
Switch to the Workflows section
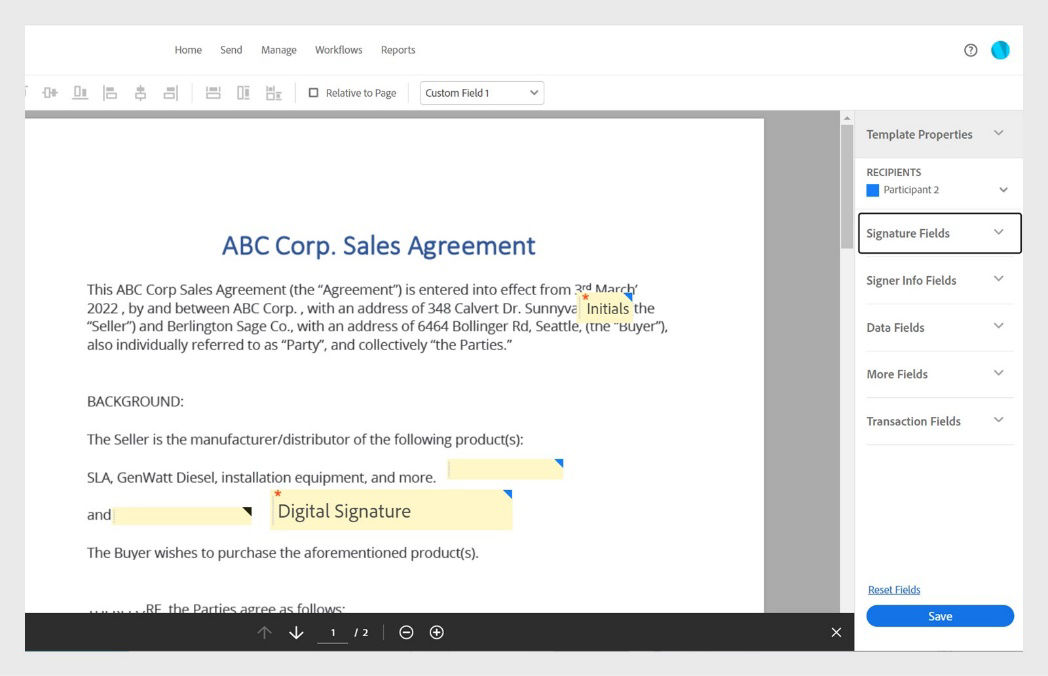click(338, 49)
